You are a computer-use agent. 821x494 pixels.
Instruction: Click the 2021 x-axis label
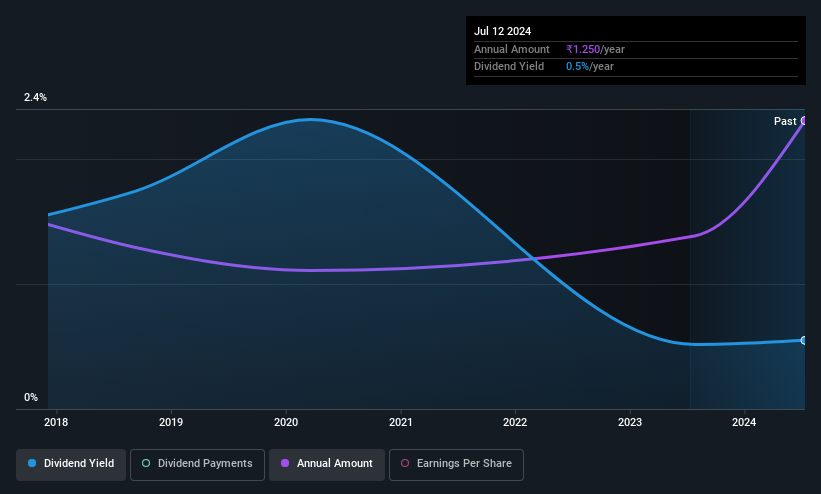point(401,422)
